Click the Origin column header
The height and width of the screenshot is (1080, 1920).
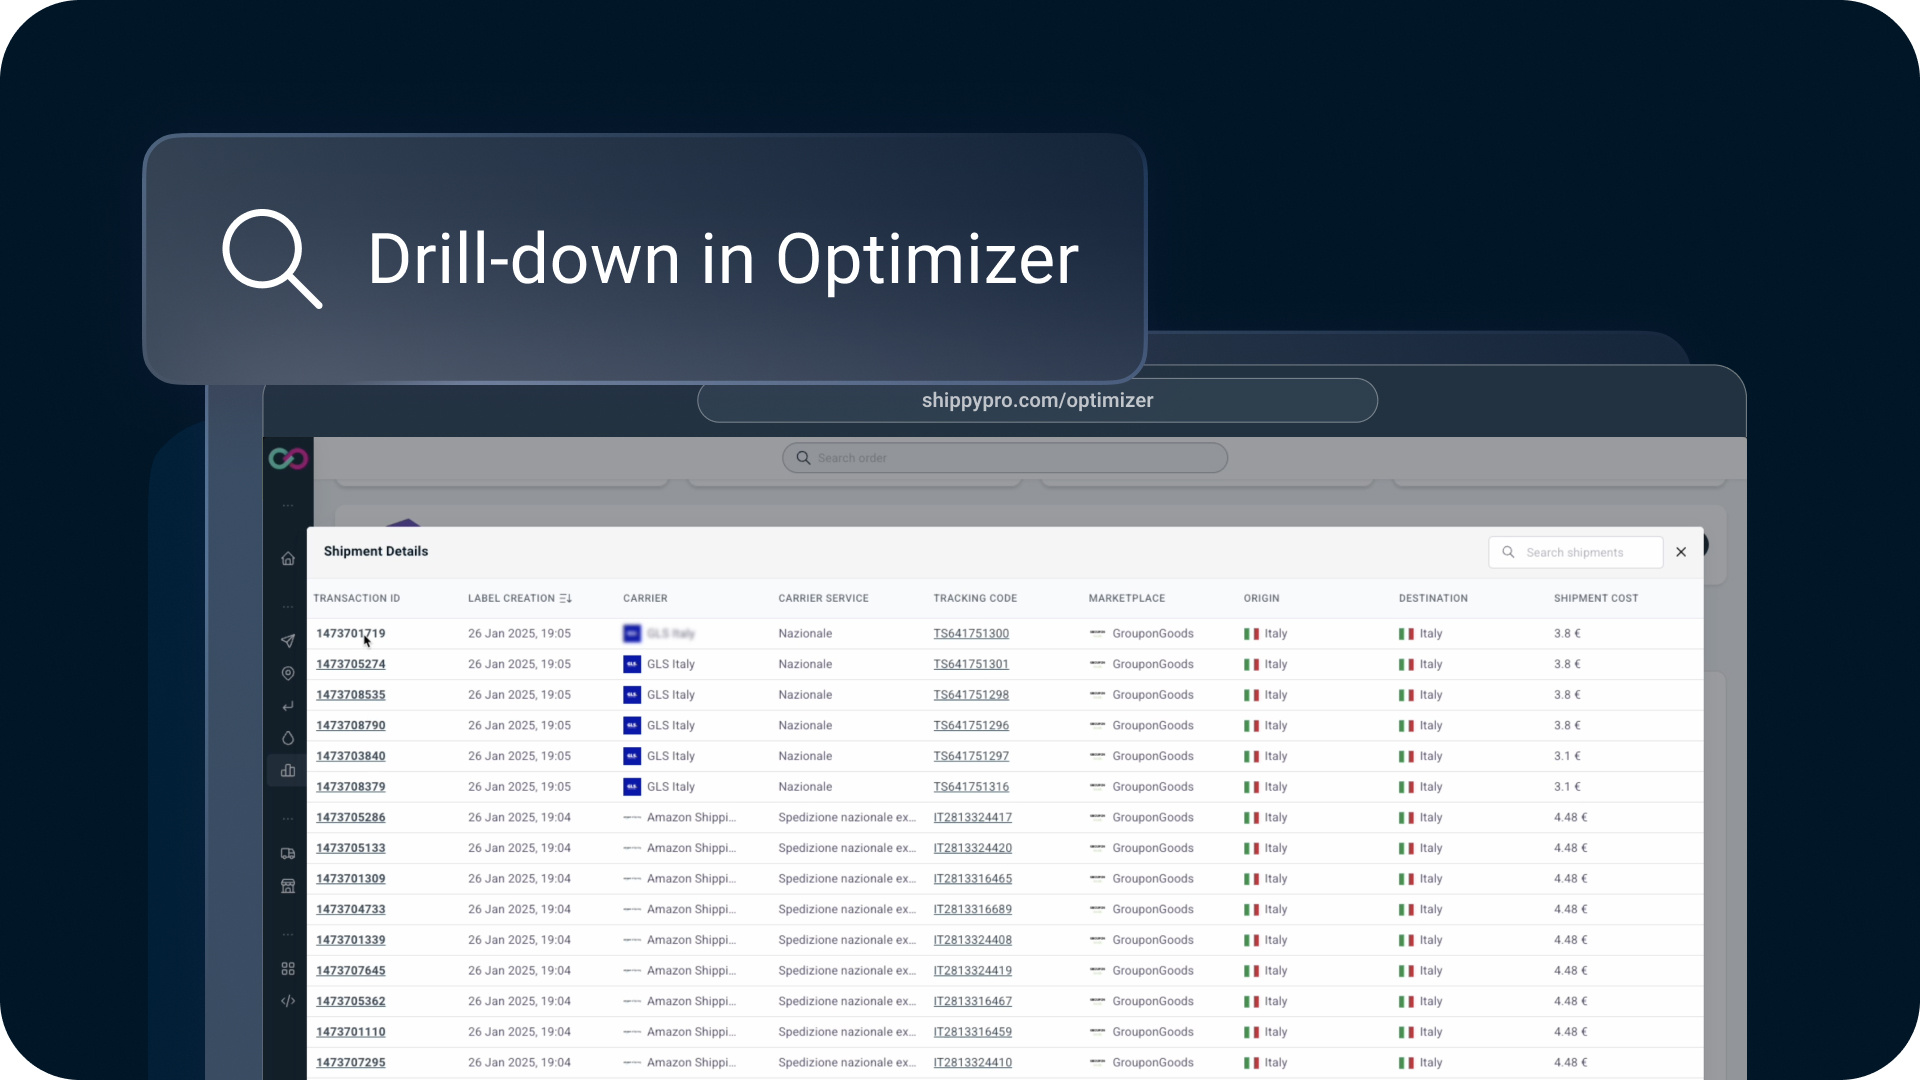pyautogui.click(x=1262, y=598)
